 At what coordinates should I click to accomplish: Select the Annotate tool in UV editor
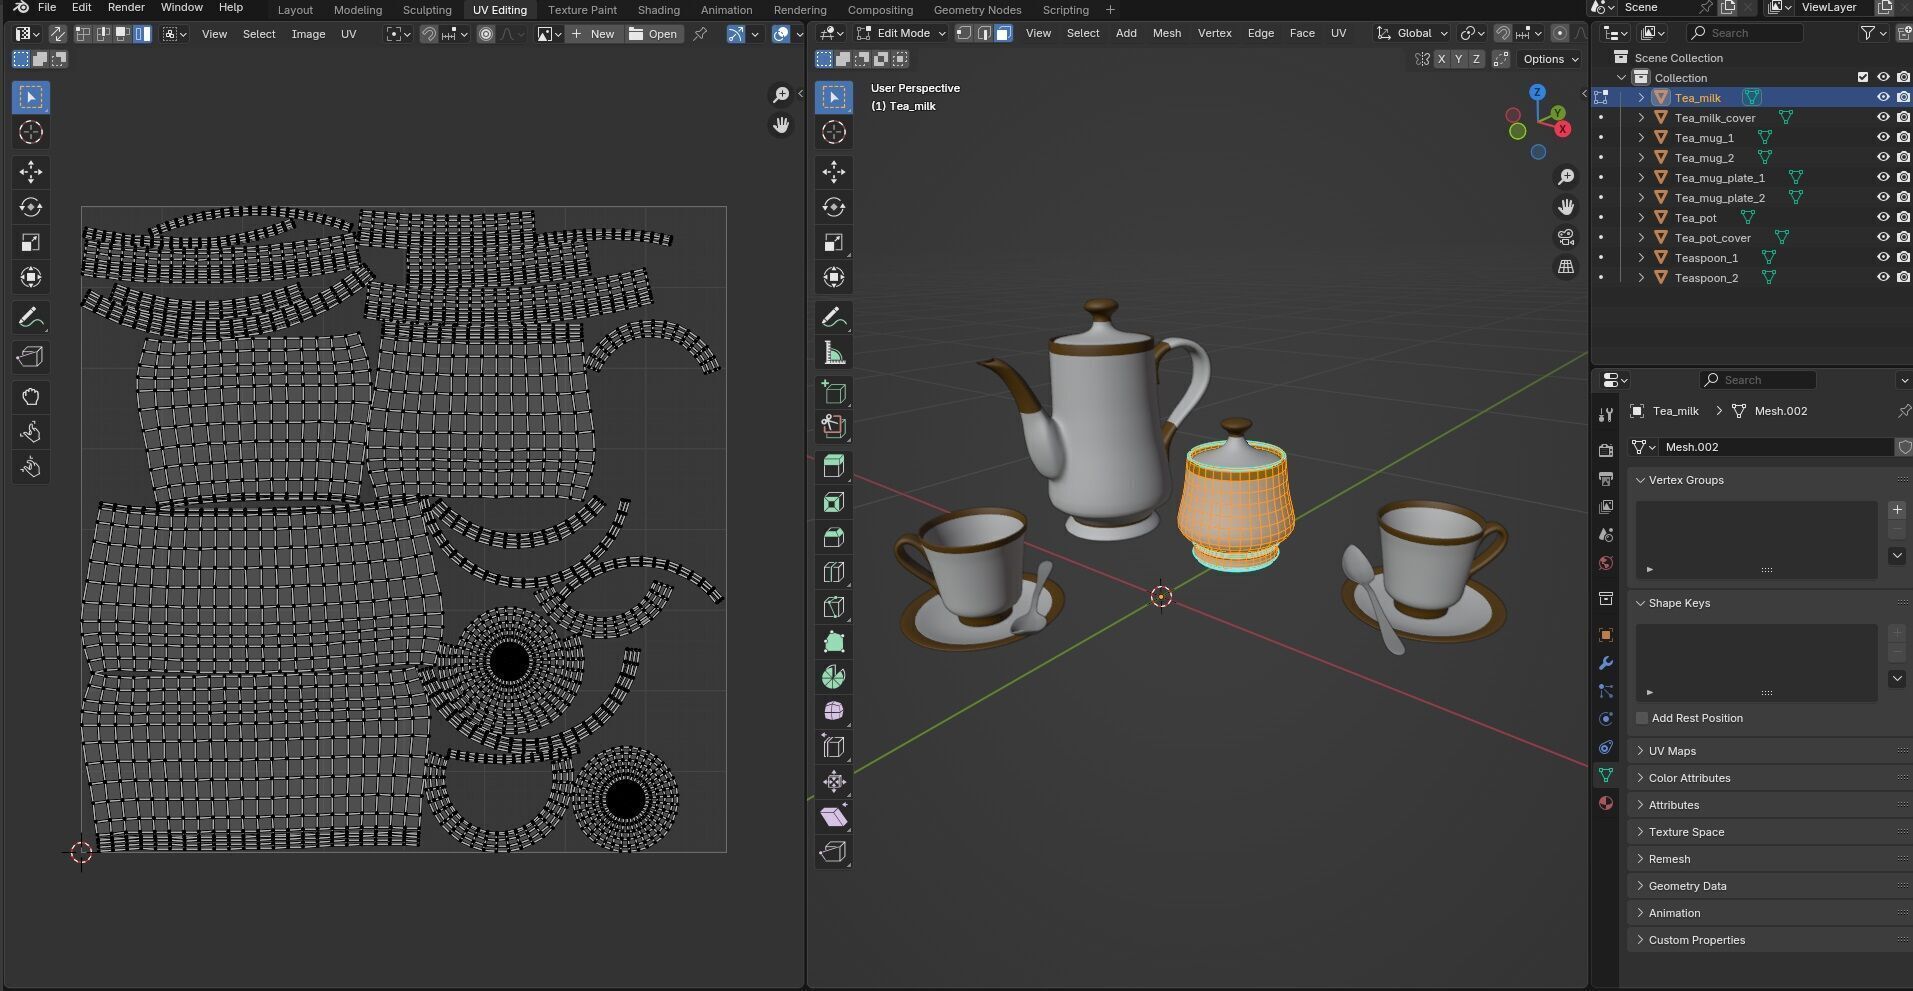[x=31, y=318]
